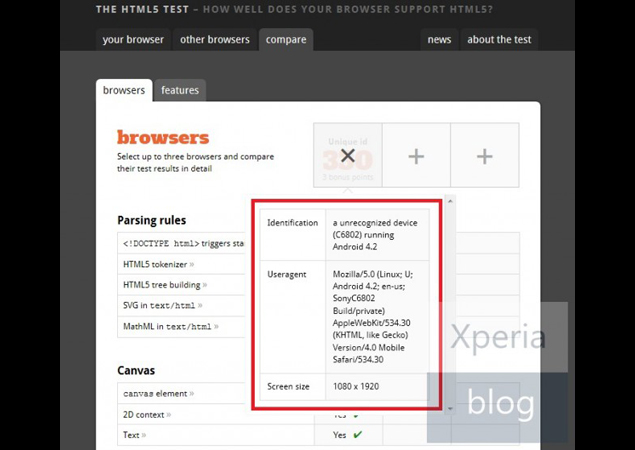This screenshot has height=450, width=635.
Task: Add a second browser with the middle plus
Action: click(x=416, y=156)
